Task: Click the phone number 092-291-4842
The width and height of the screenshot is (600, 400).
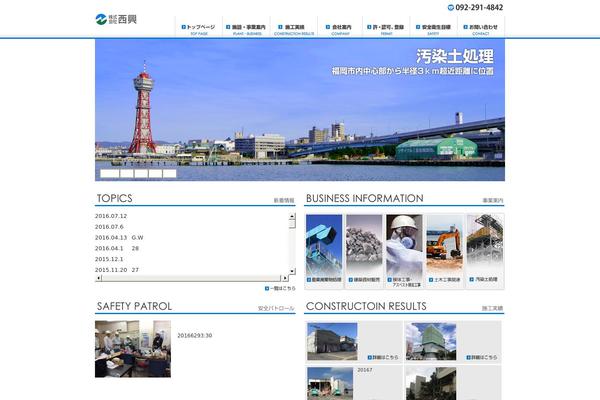Action: click(479, 7)
